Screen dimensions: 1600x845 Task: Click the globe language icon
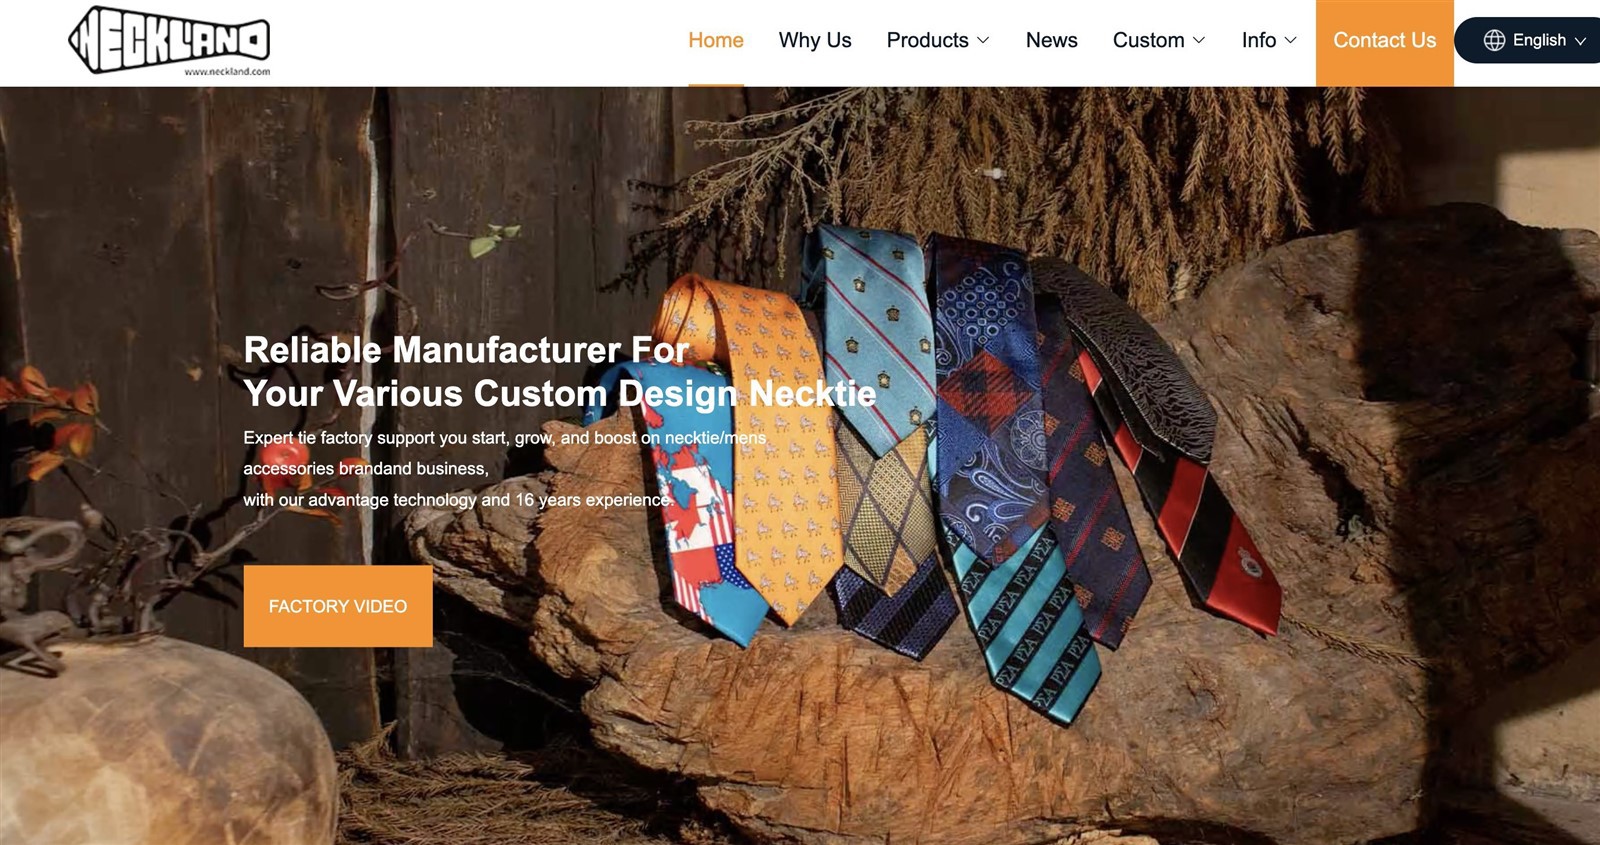1494,40
